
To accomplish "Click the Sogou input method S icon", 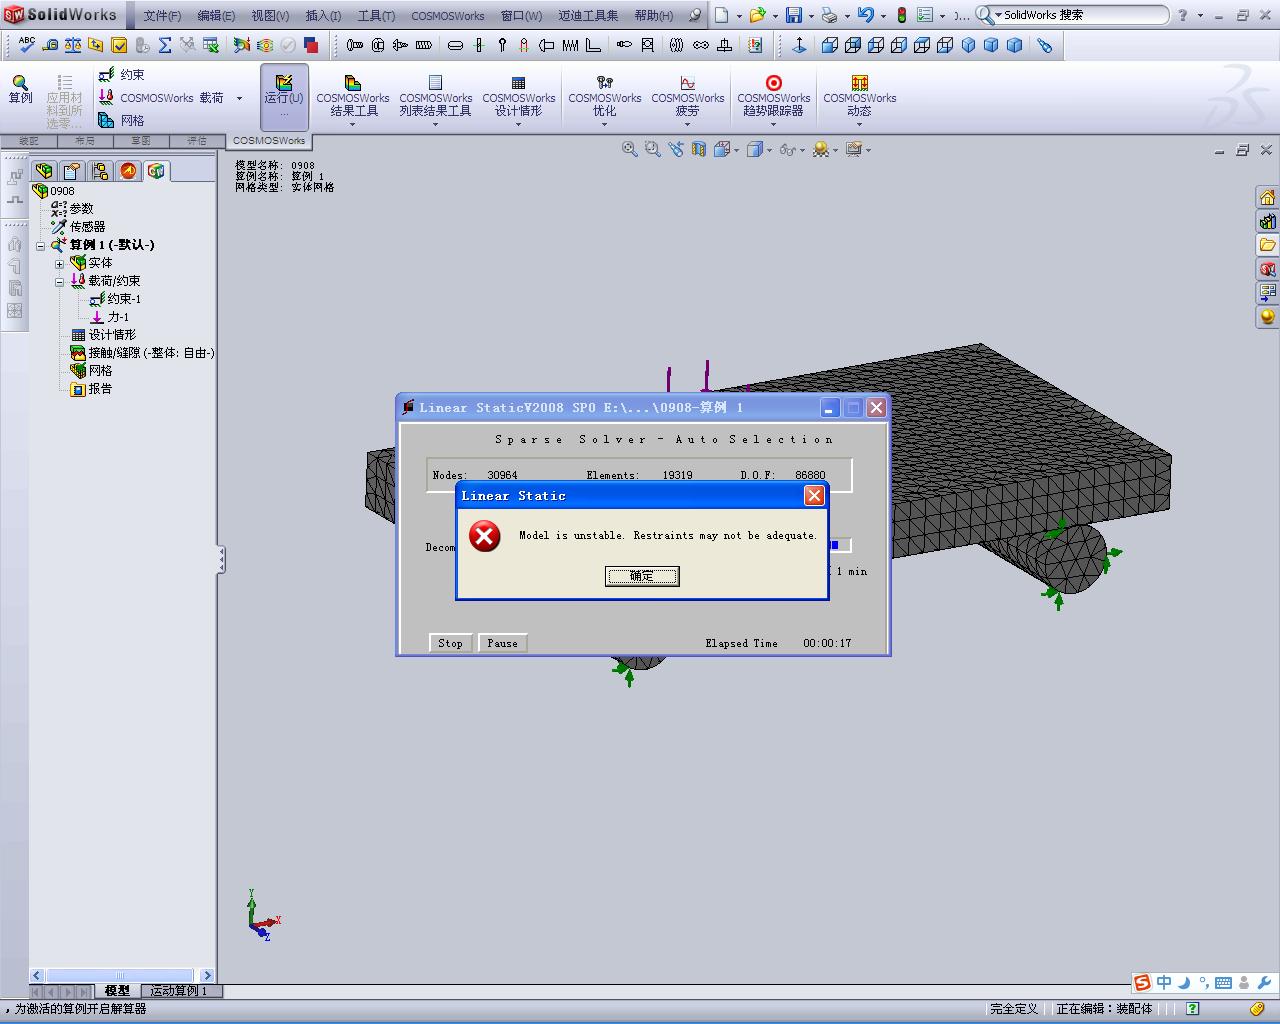I will click(1142, 983).
